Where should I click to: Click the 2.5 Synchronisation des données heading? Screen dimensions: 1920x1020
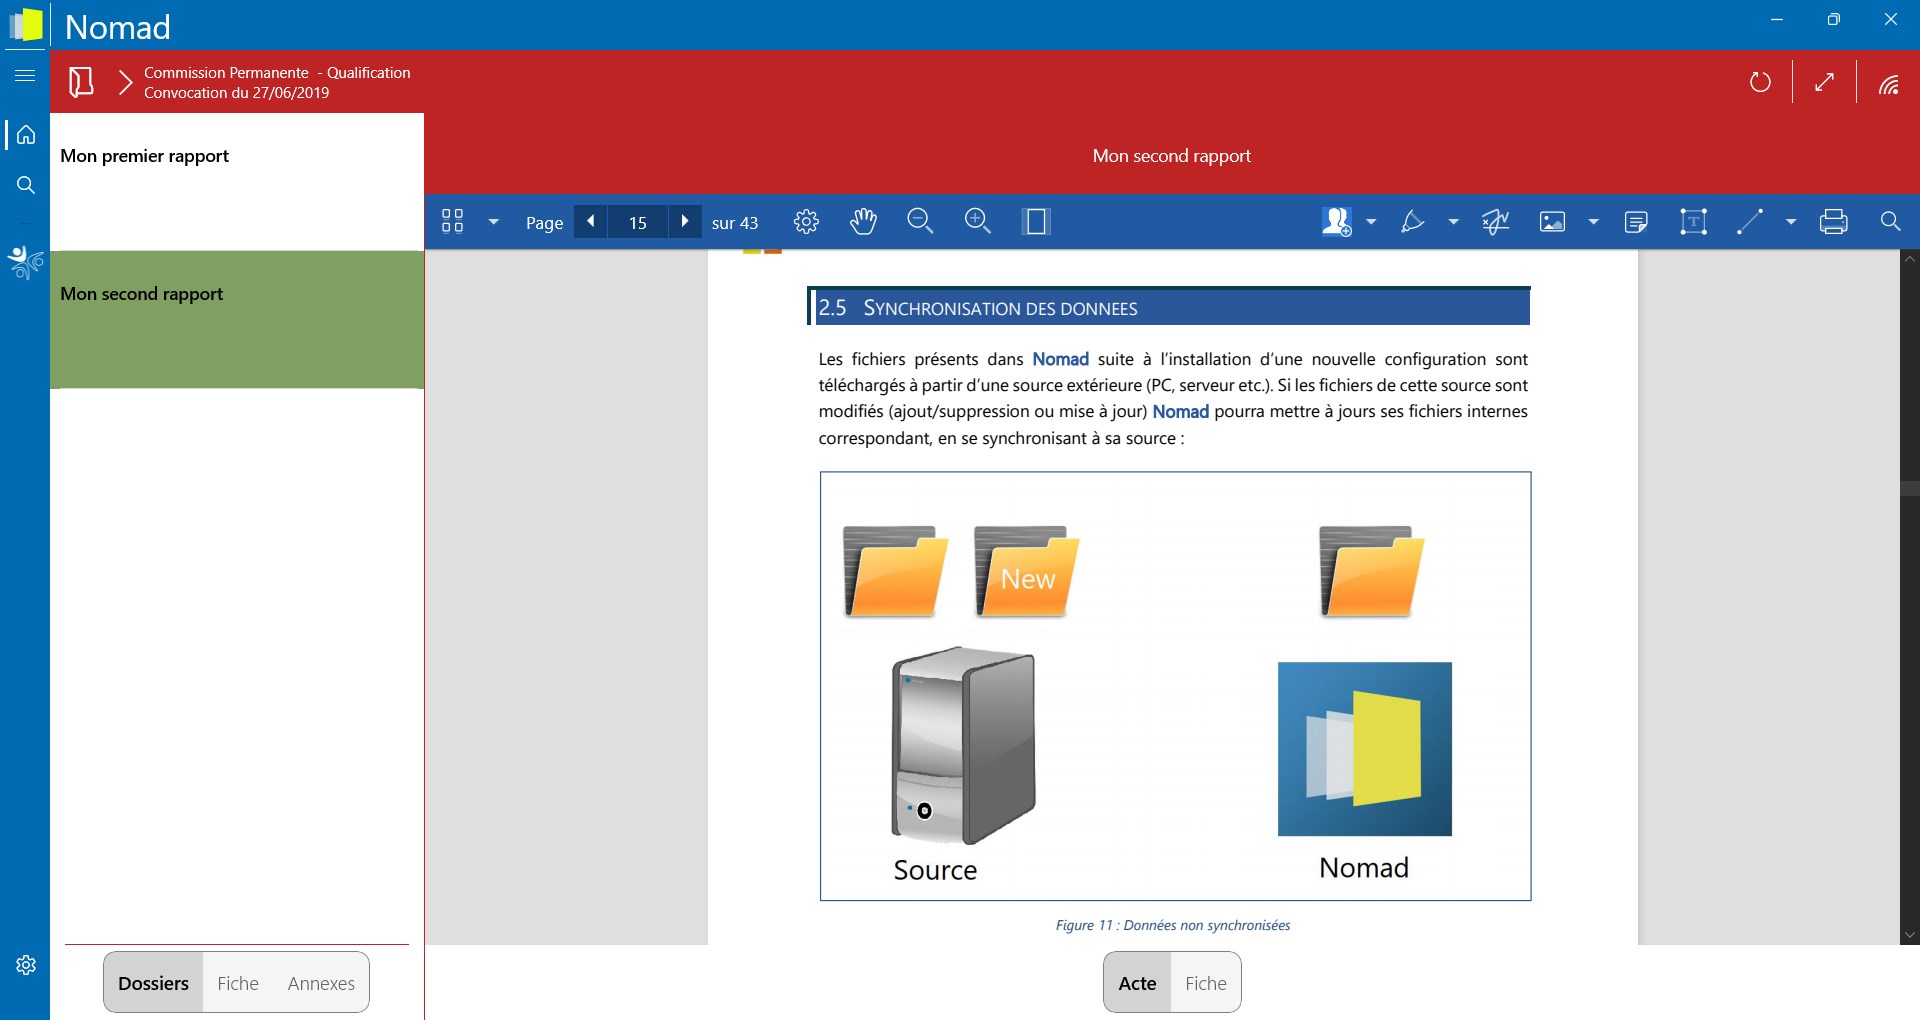coord(1169,307)
